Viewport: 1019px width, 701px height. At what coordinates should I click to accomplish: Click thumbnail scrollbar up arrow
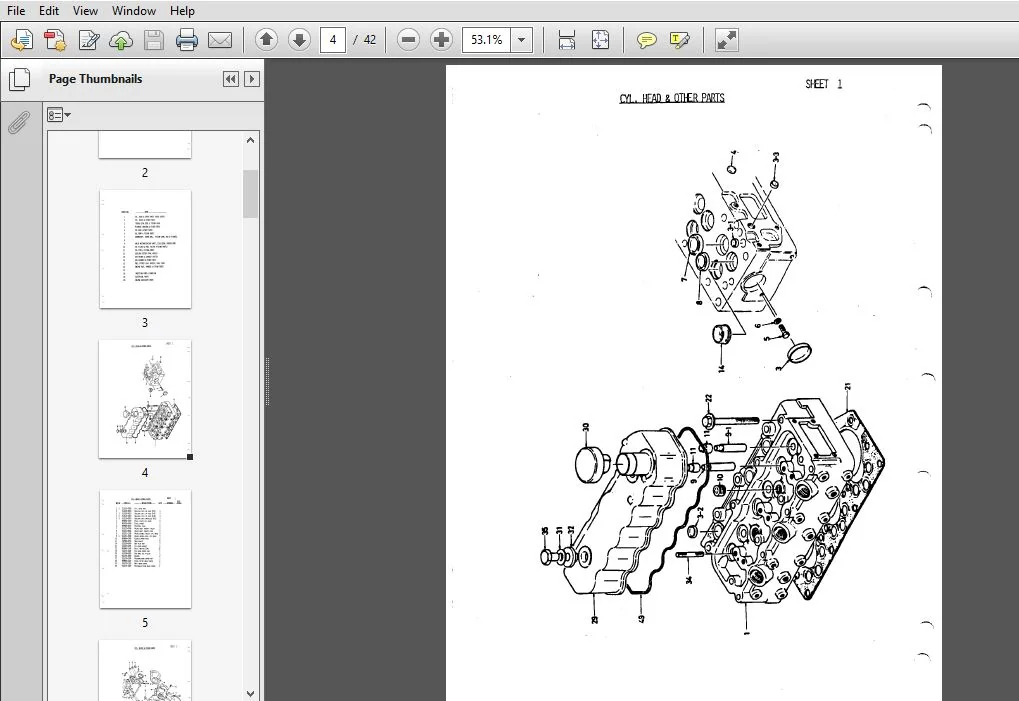(251, 140)
